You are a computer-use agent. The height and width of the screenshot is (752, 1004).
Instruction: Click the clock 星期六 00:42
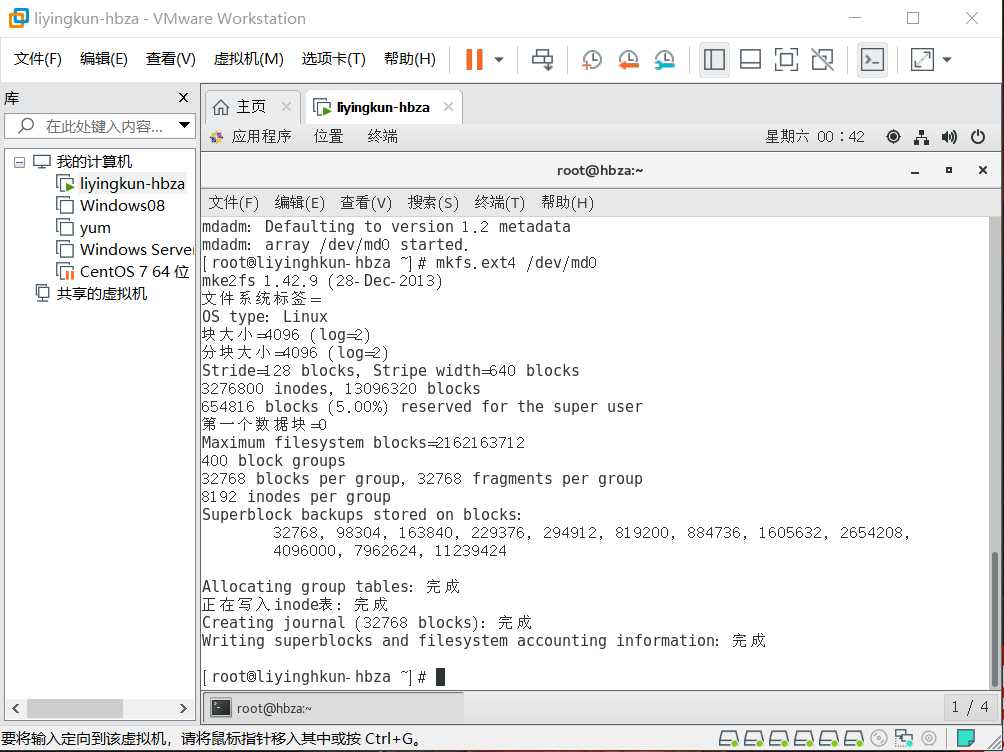(x=815, y=136)
